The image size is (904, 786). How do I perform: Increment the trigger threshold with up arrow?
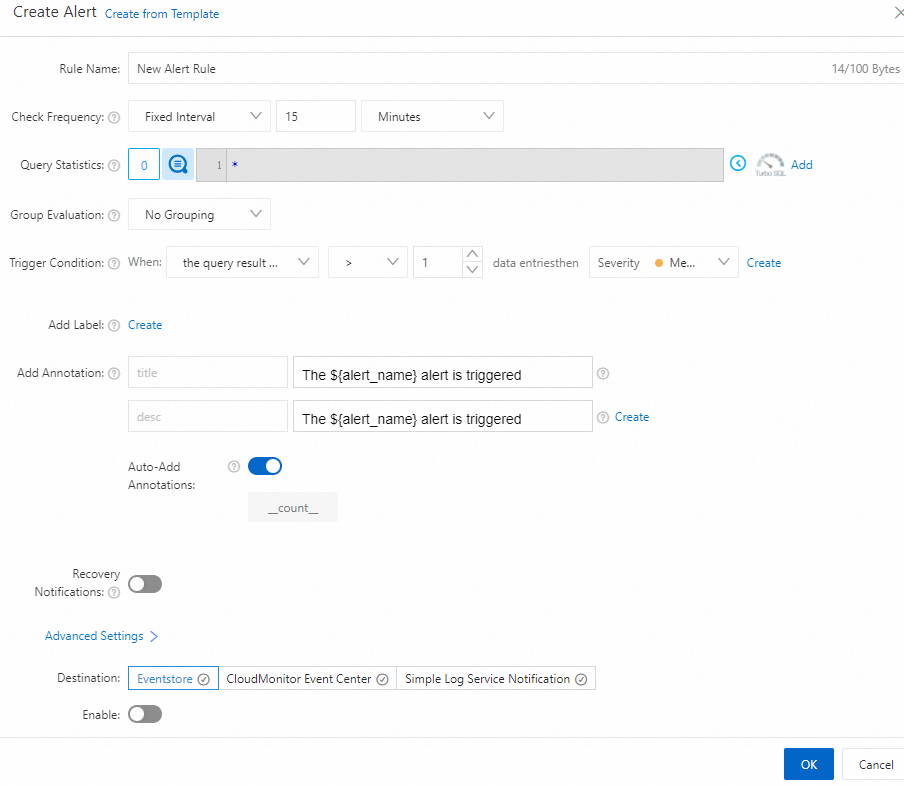click(x=472, y=254)
